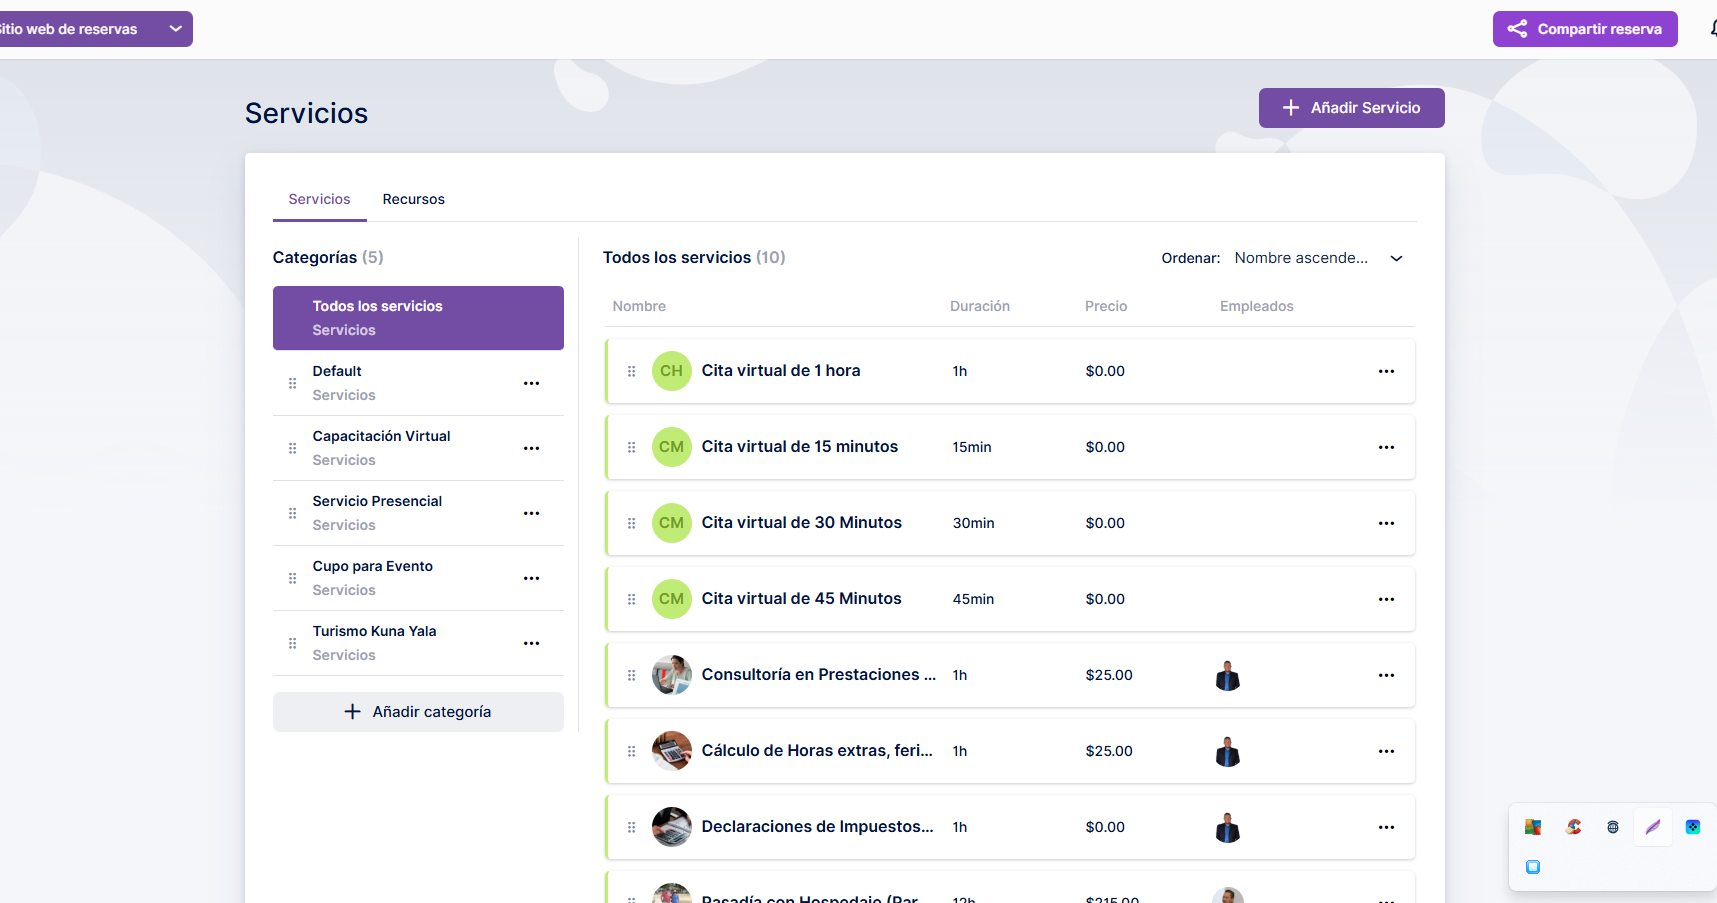Select the Servicios tab
The width and height of the screenshot is (1717, 903).
click(x=319, y=199)
